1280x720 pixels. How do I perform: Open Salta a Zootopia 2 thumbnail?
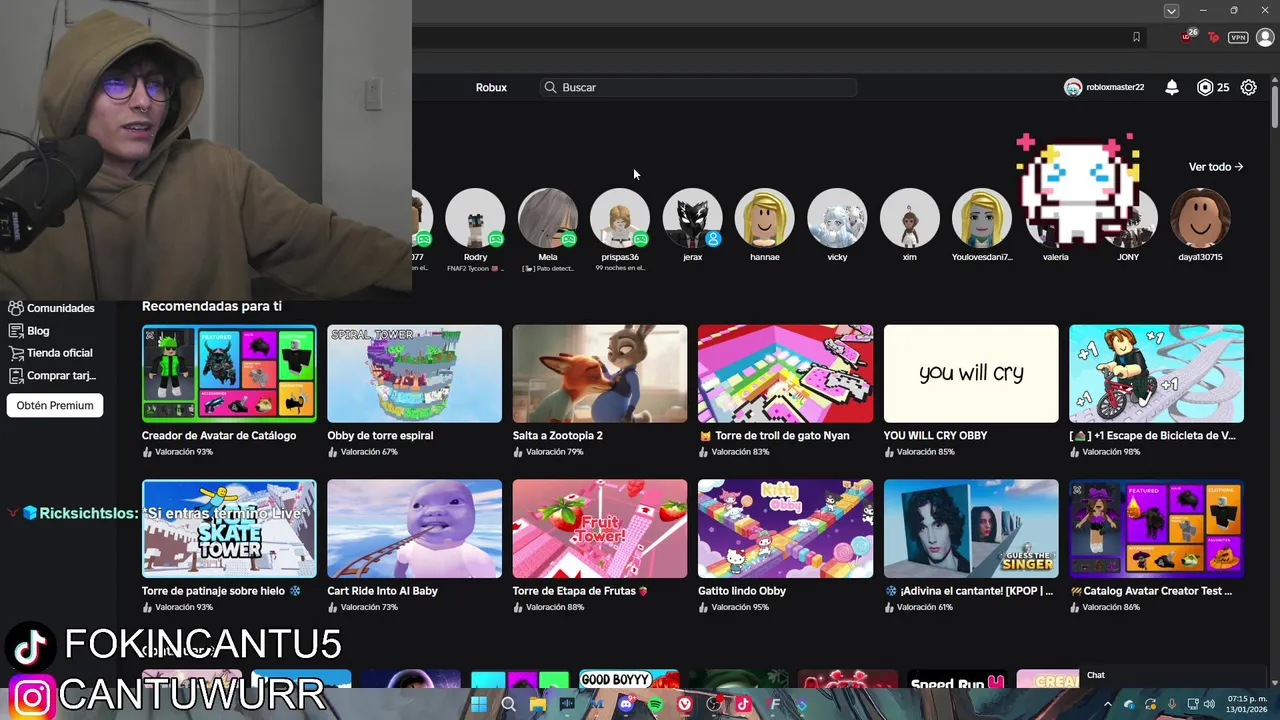(600, 373)
